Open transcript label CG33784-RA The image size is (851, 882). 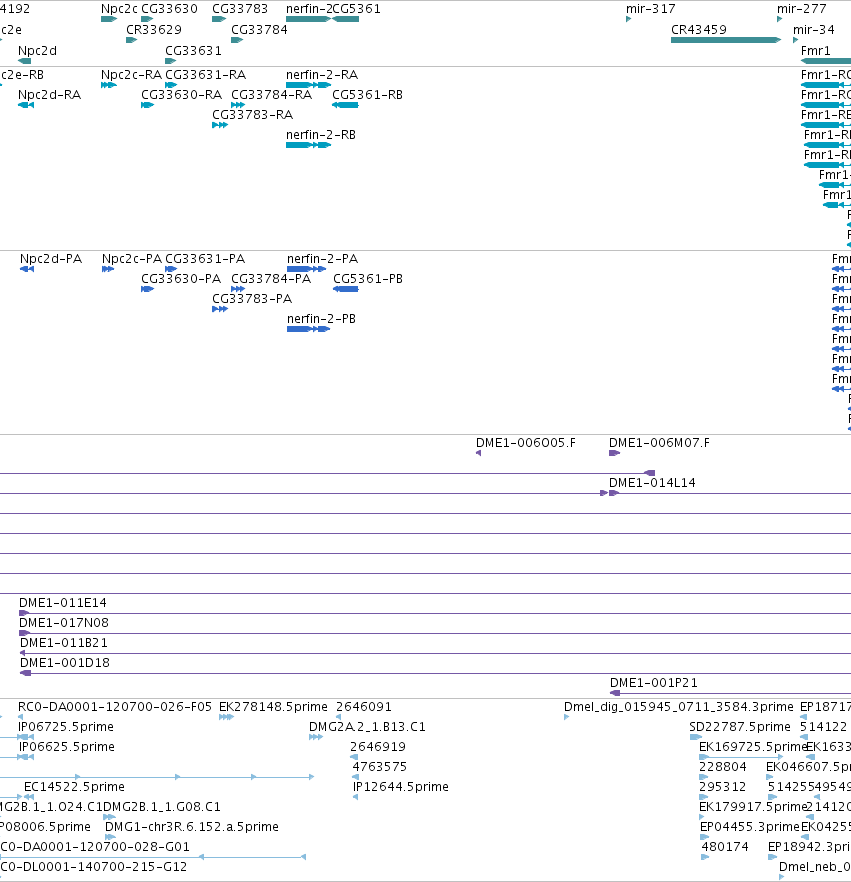pyautogui.click(x=272, y=95)
